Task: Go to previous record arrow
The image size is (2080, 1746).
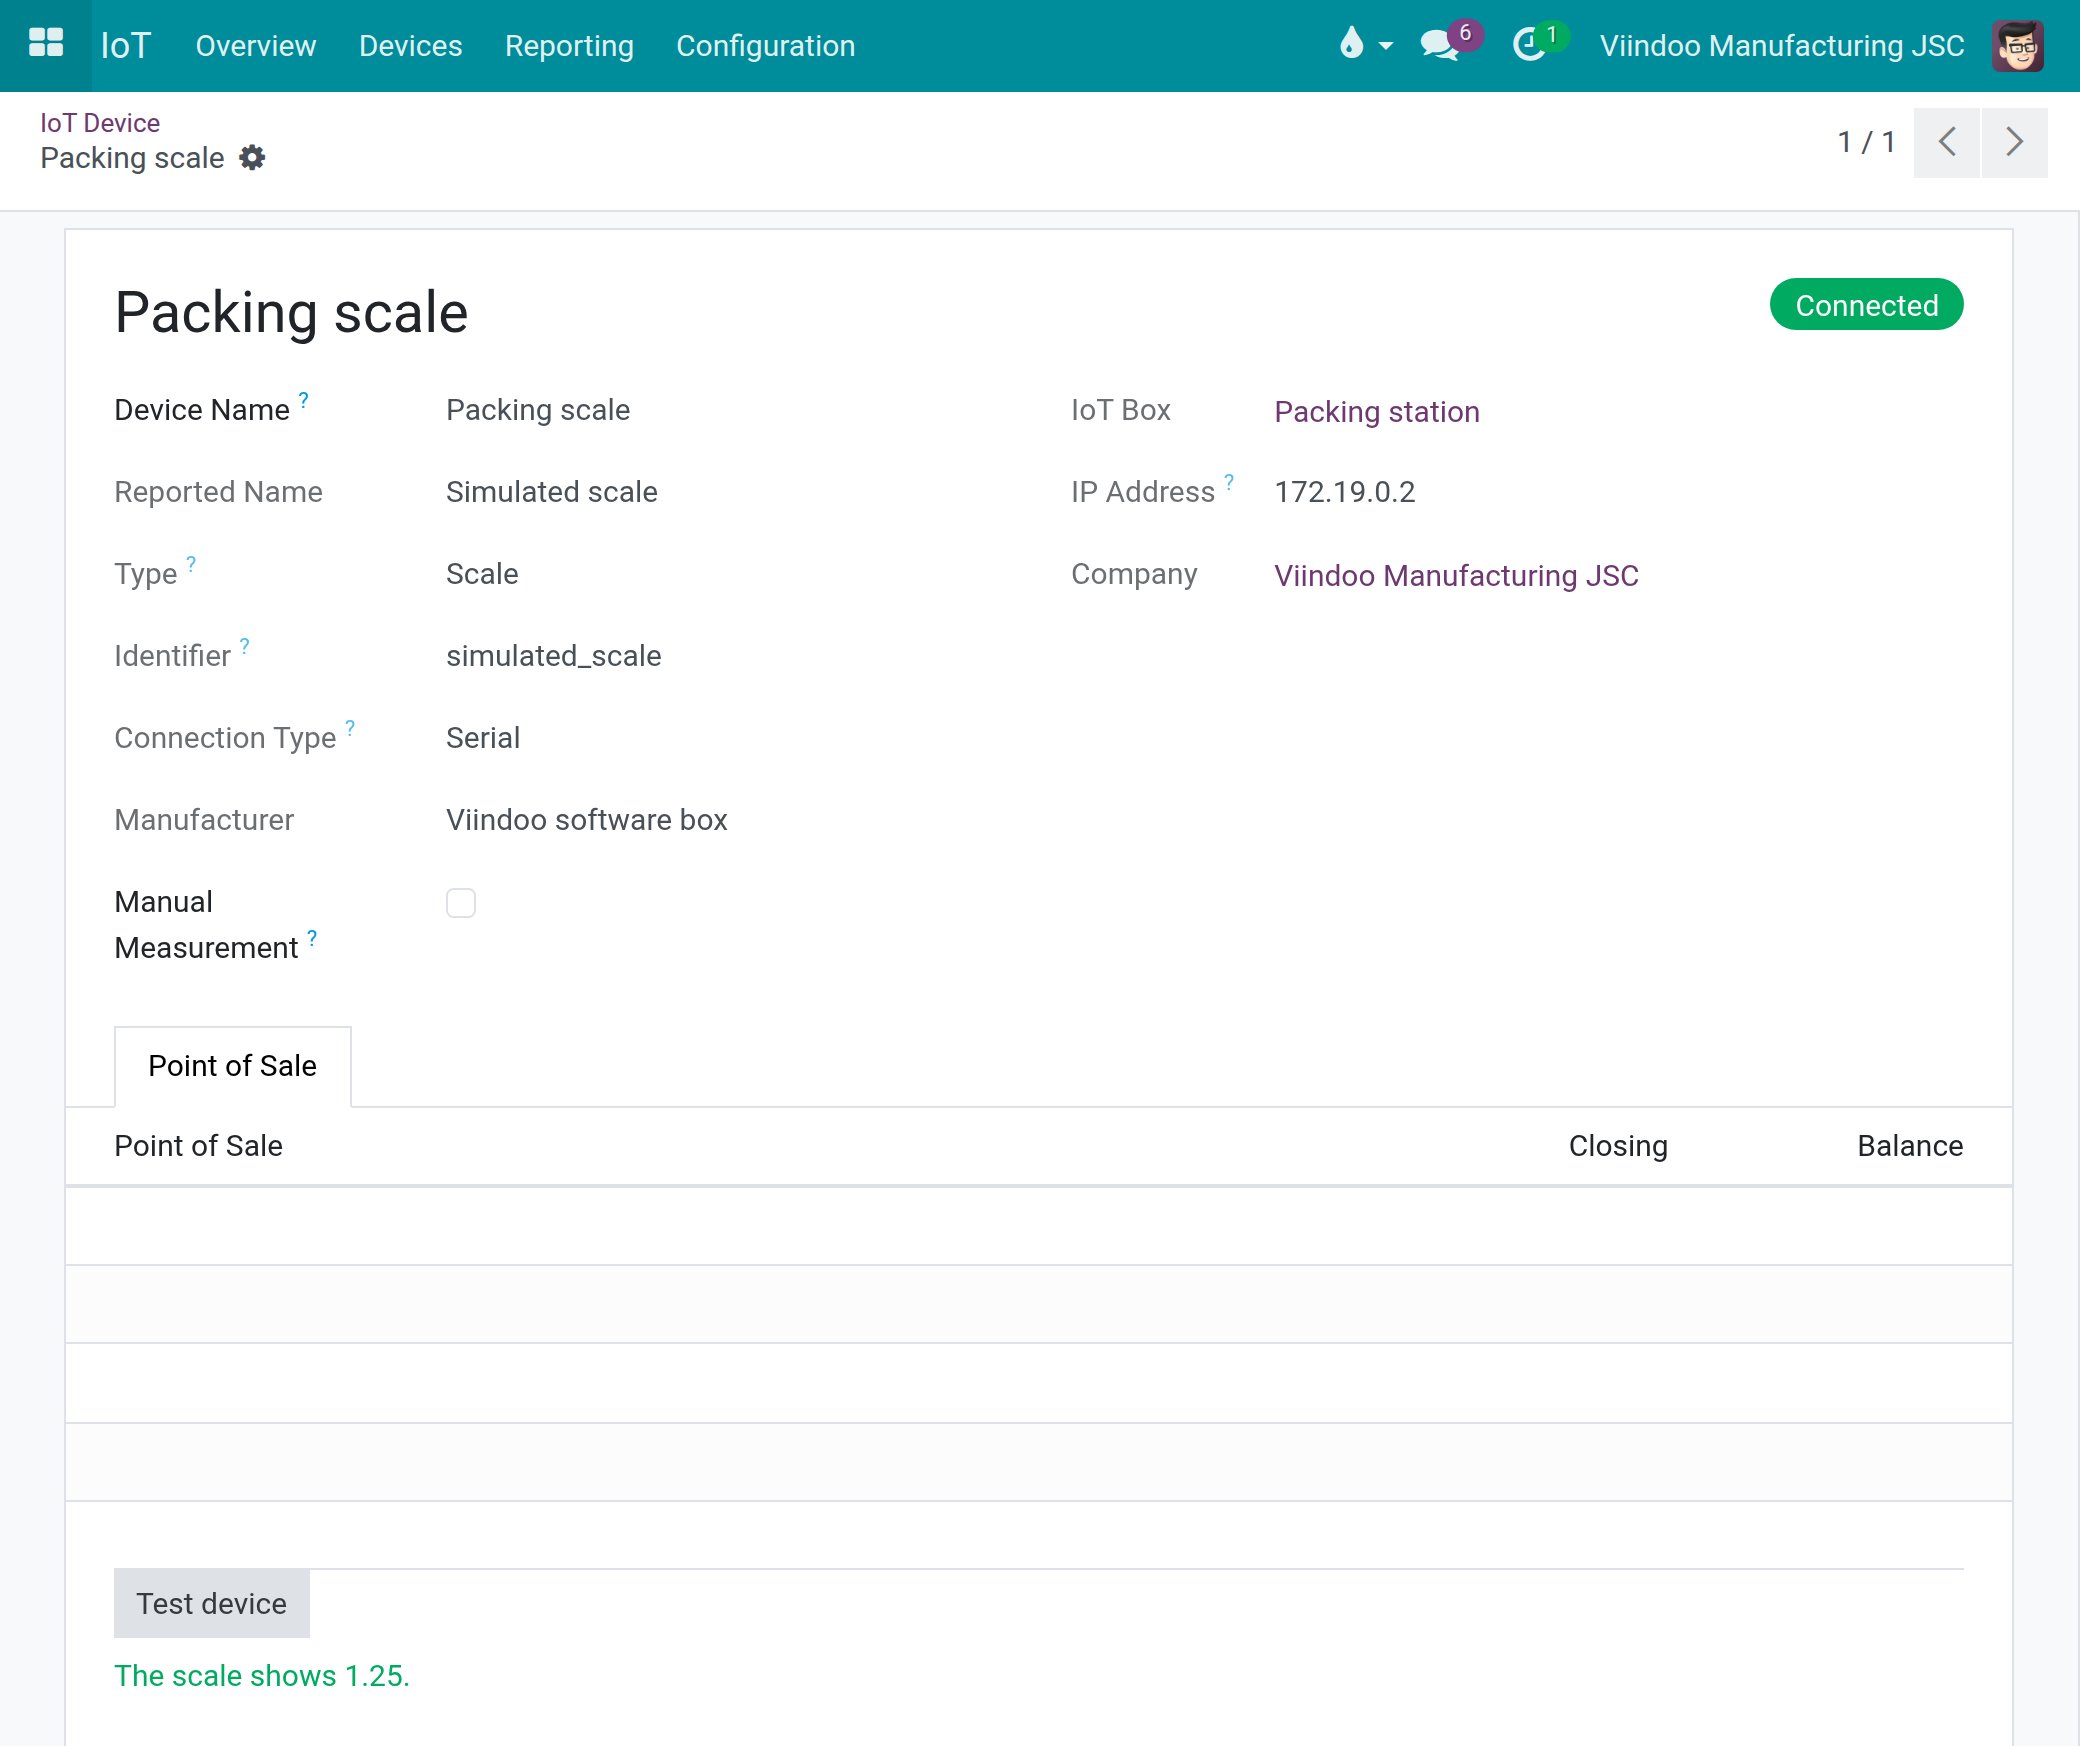Action: click(1946, 143)
